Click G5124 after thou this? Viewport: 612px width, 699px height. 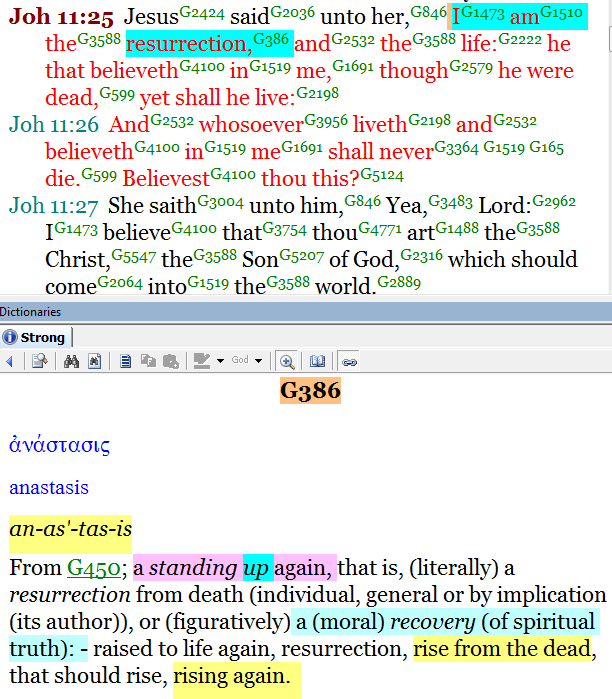[382, 174]
